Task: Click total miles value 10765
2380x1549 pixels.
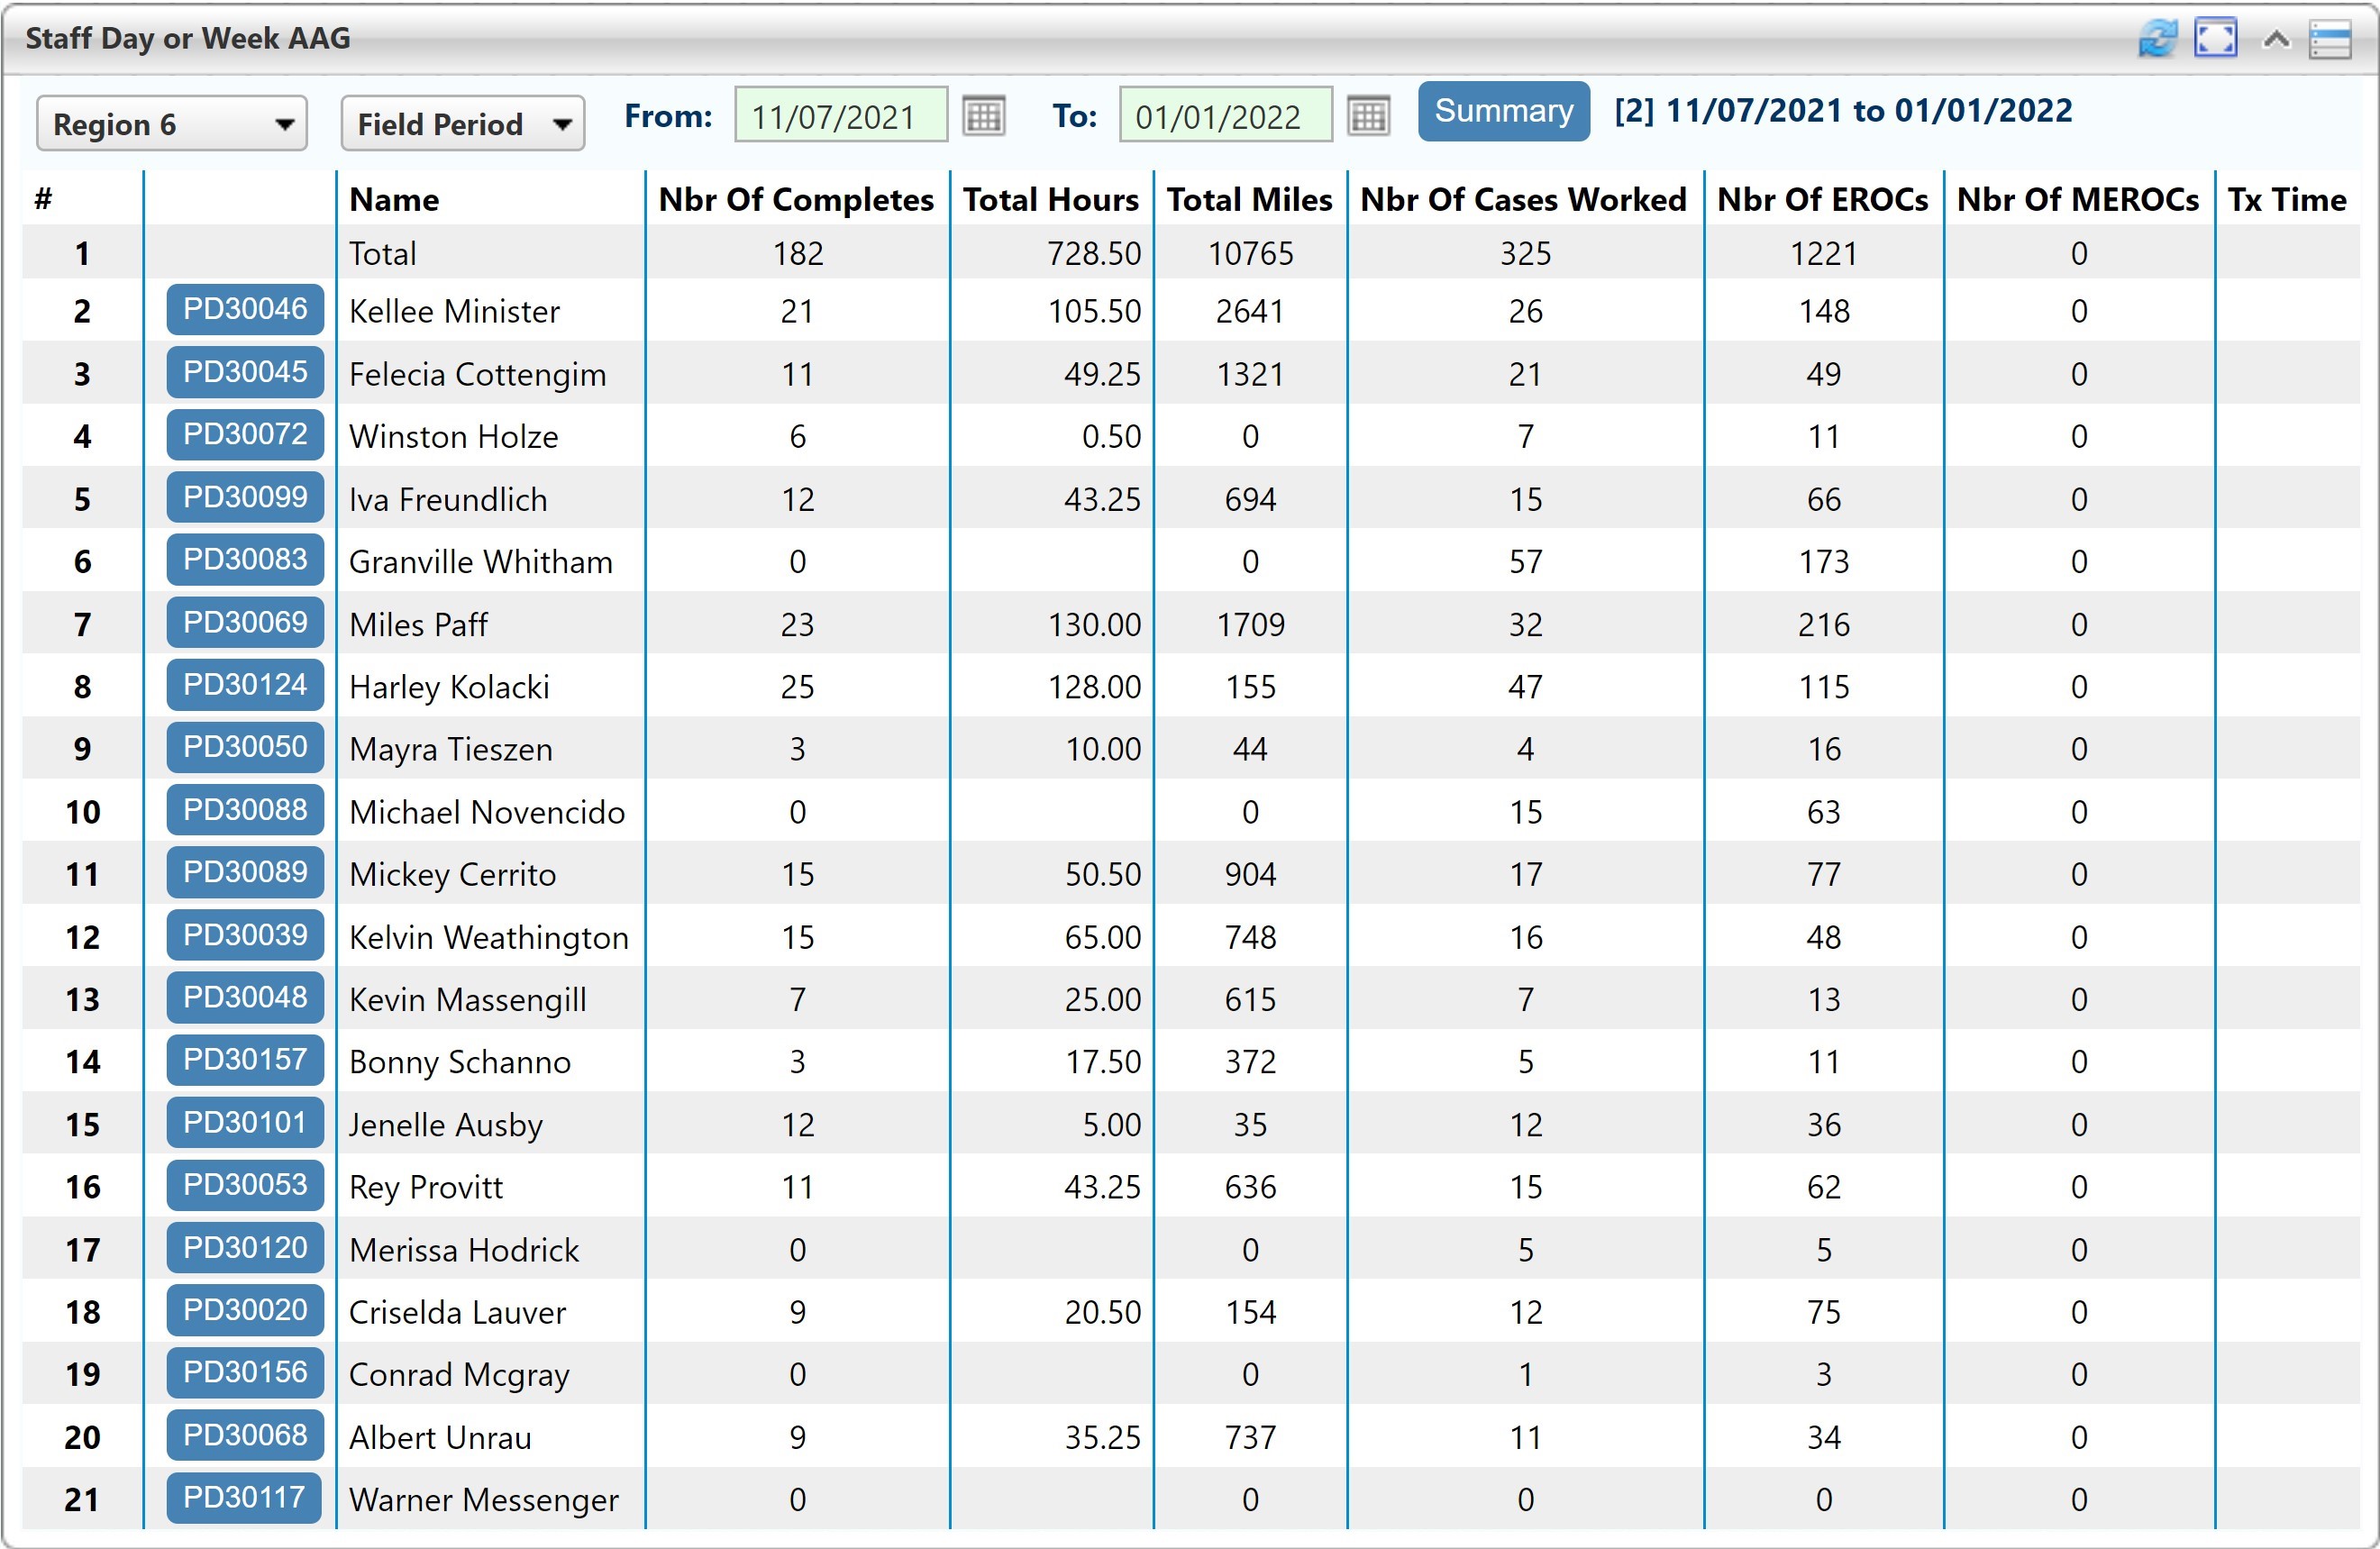Action: click(x=1250, y=254)
